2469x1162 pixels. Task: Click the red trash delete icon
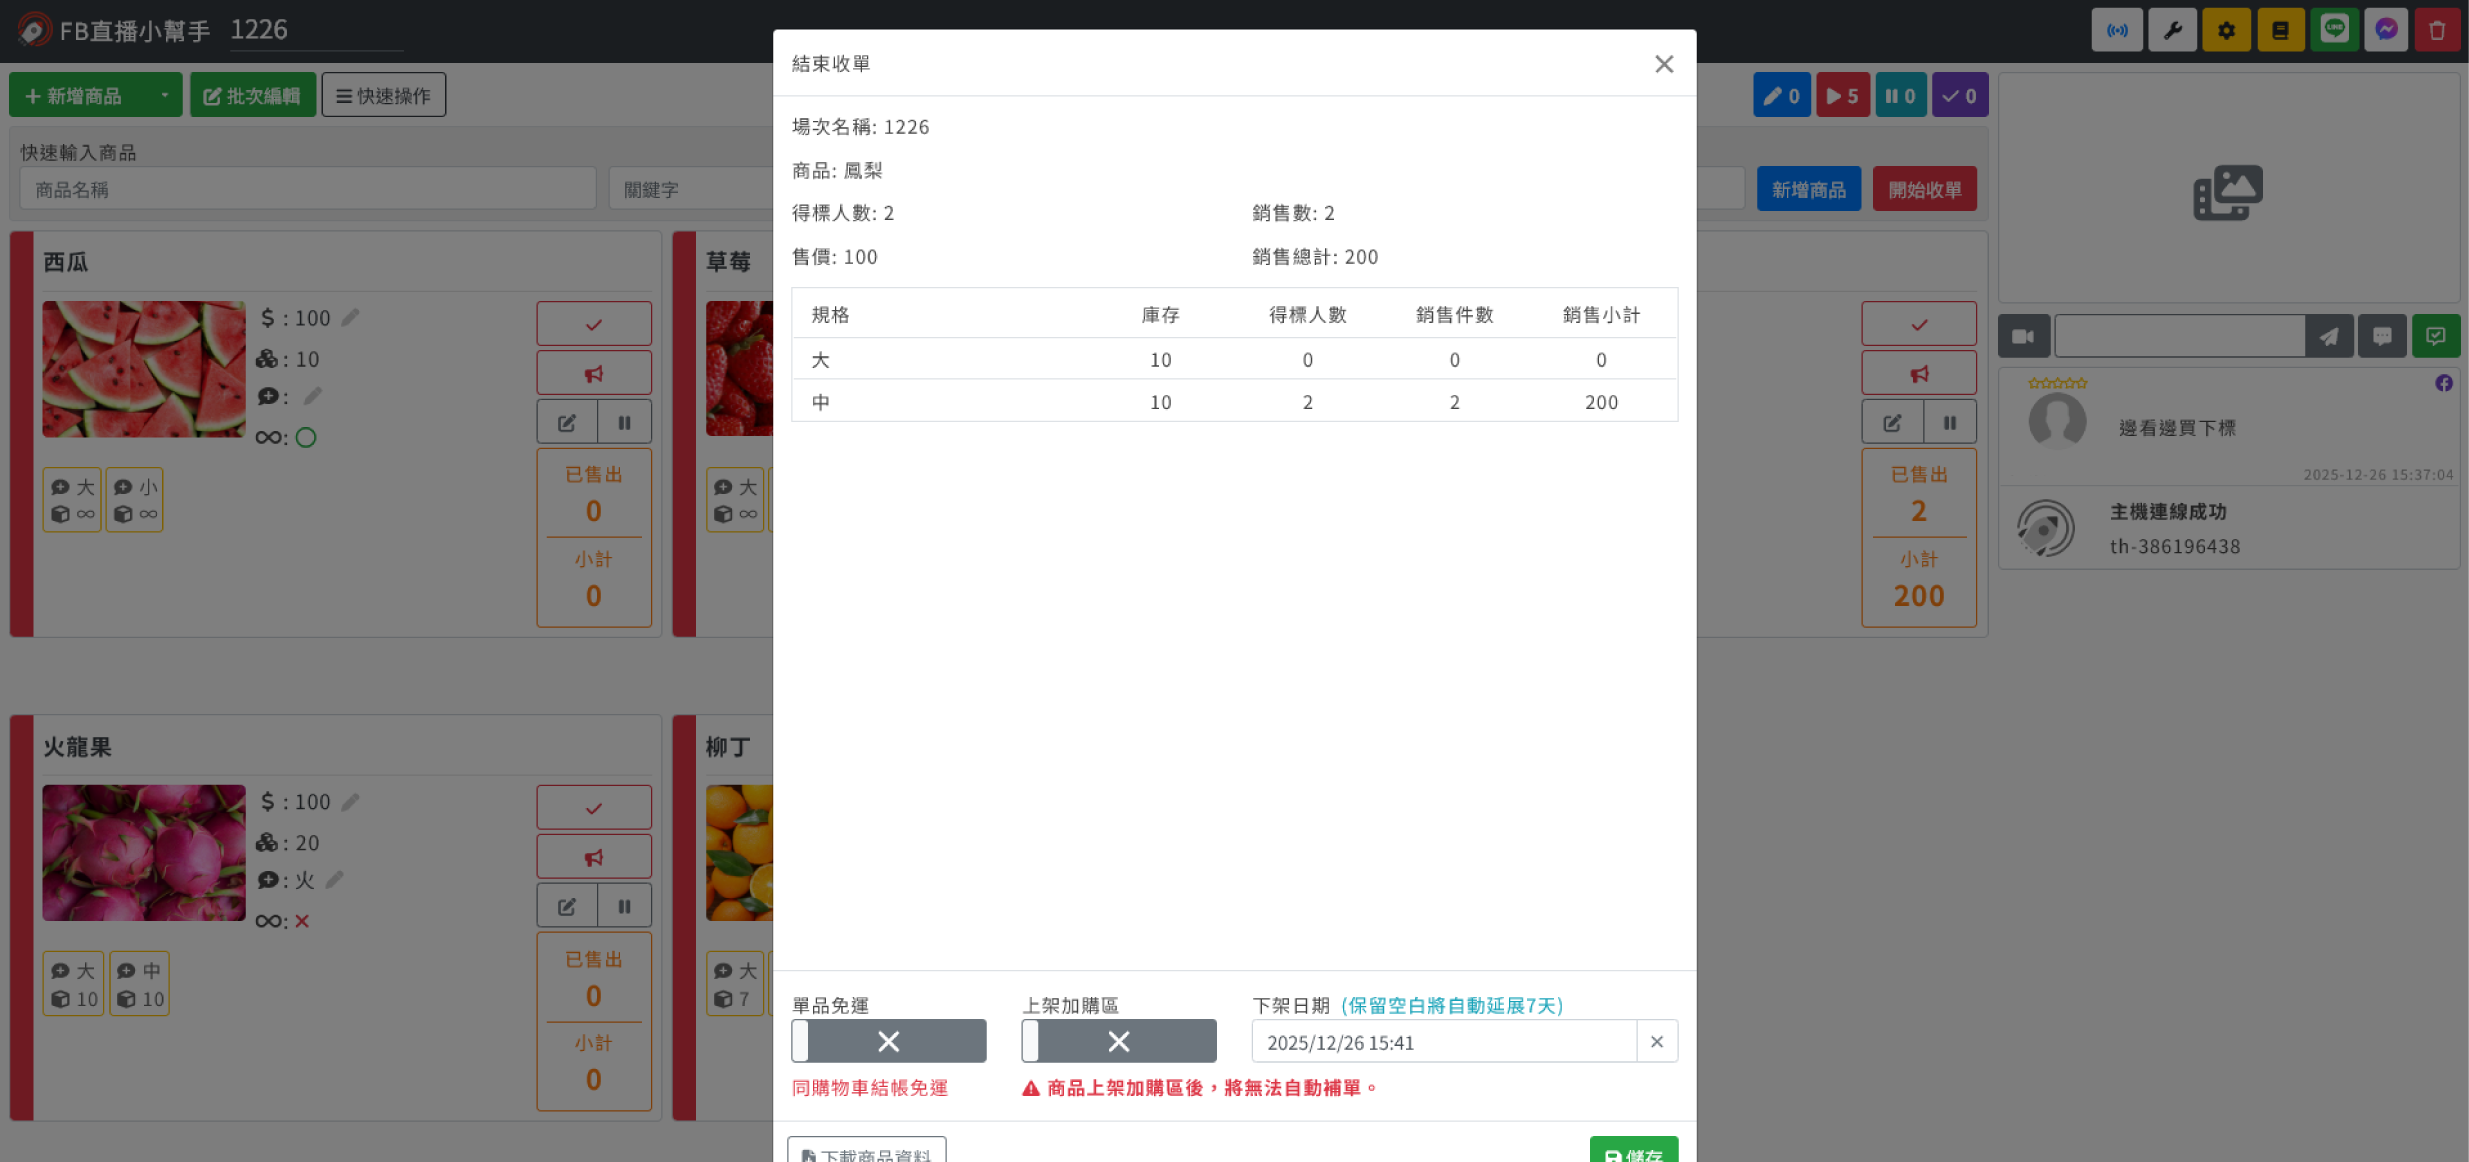click(x=2437, y=30)
